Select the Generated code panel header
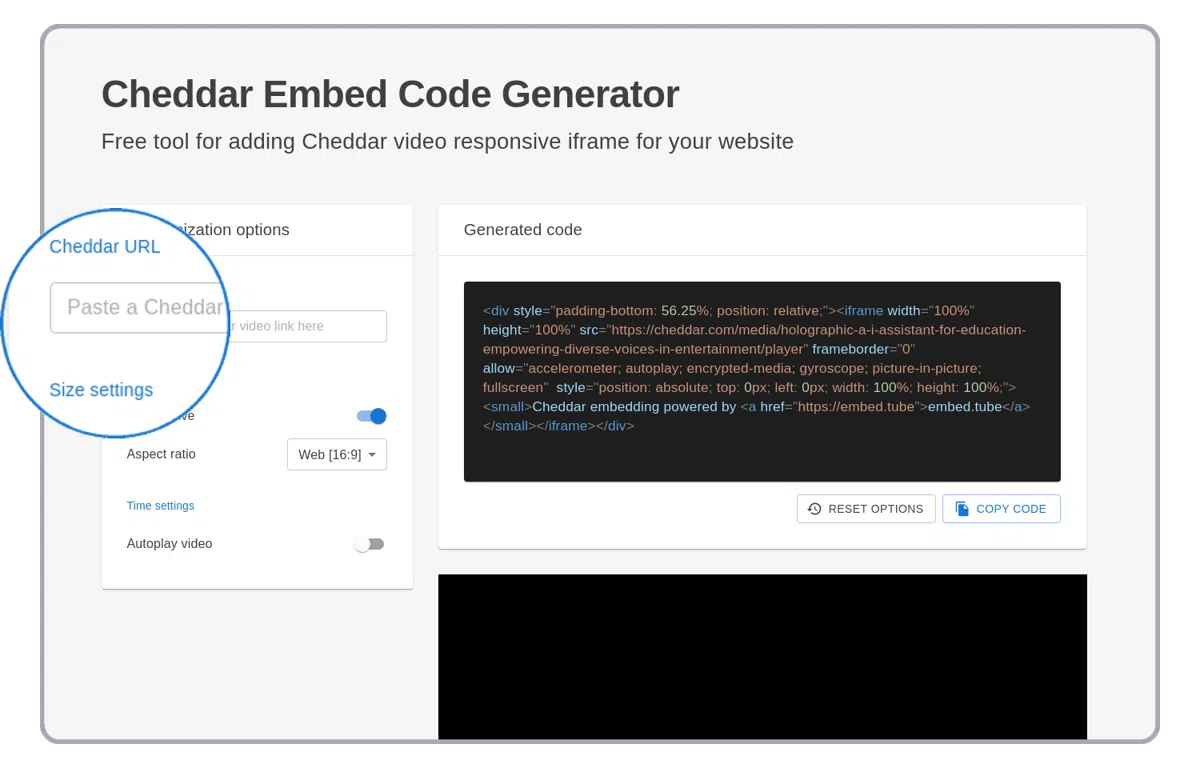This screenshot has height=768, width=1200. 523,230
